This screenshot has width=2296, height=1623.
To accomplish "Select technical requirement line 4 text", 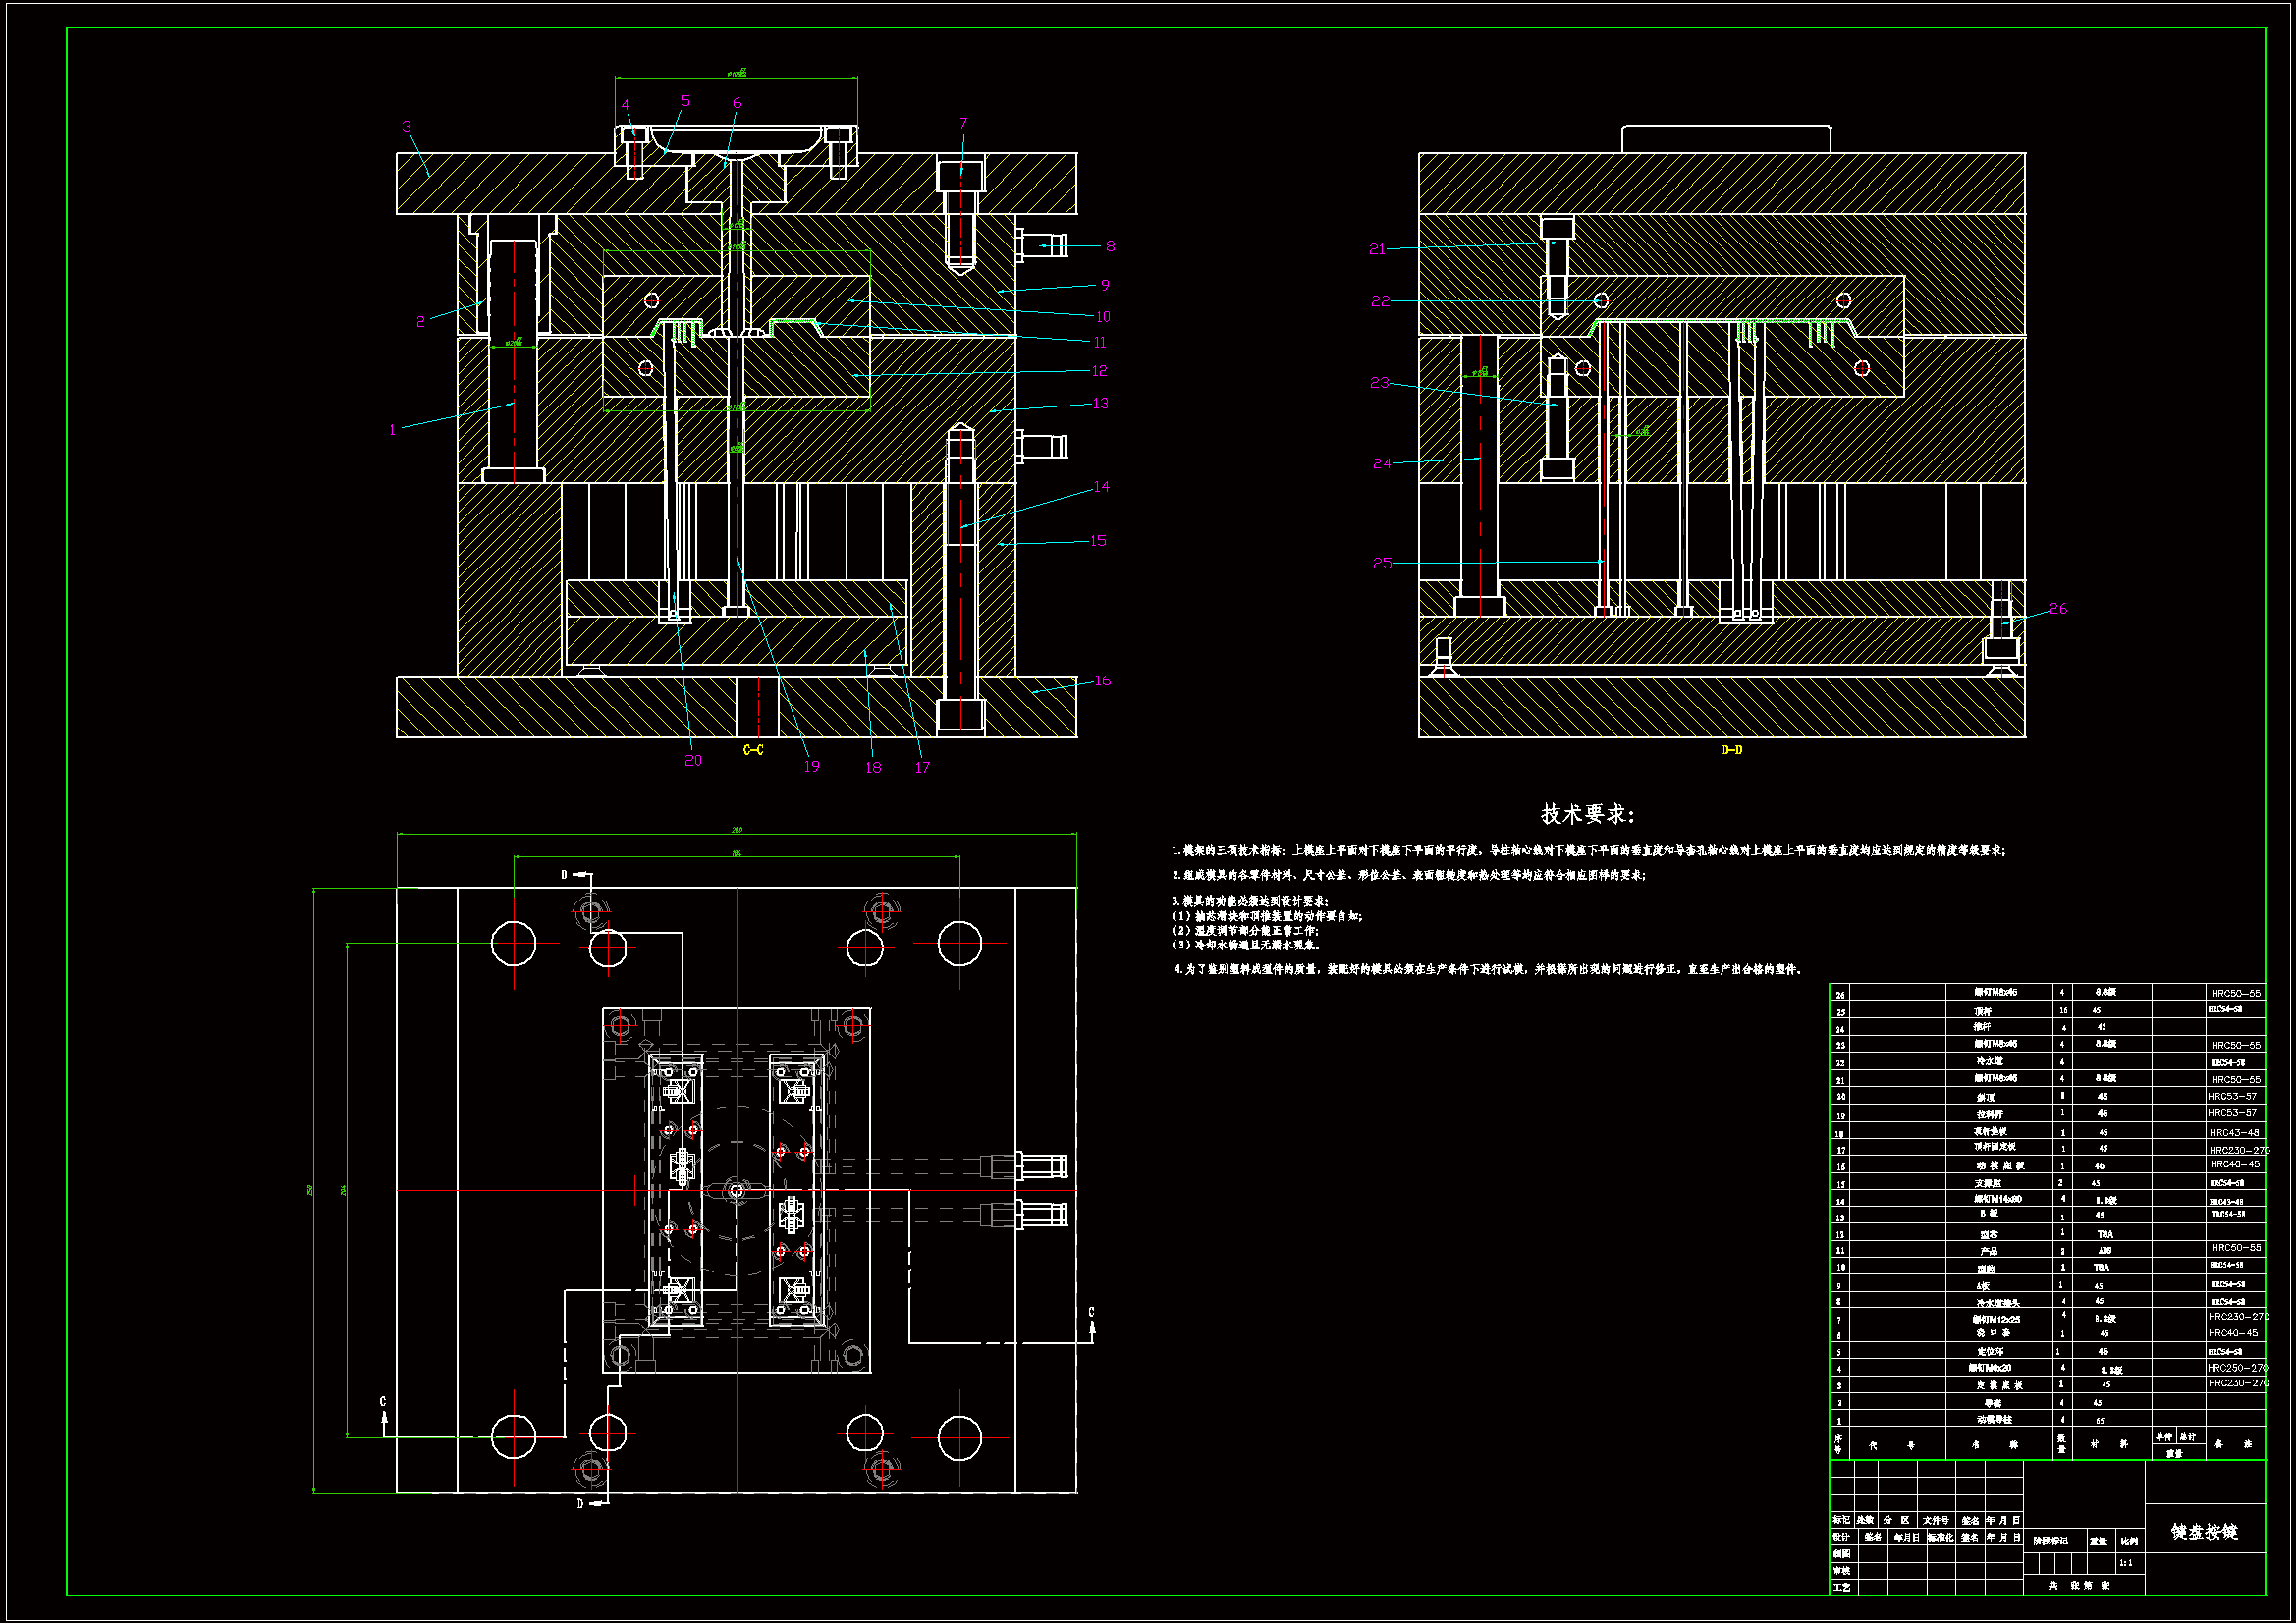I will (x=1487, y=969).
